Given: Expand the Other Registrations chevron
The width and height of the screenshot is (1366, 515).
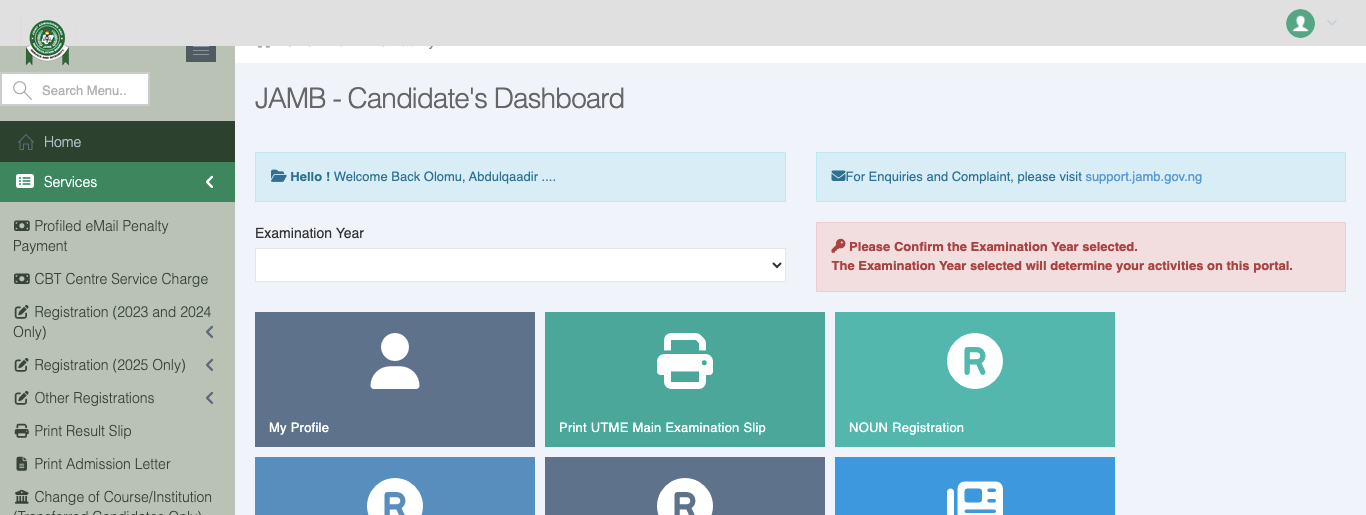Looking at the screenshot, I should coord(210,398).
